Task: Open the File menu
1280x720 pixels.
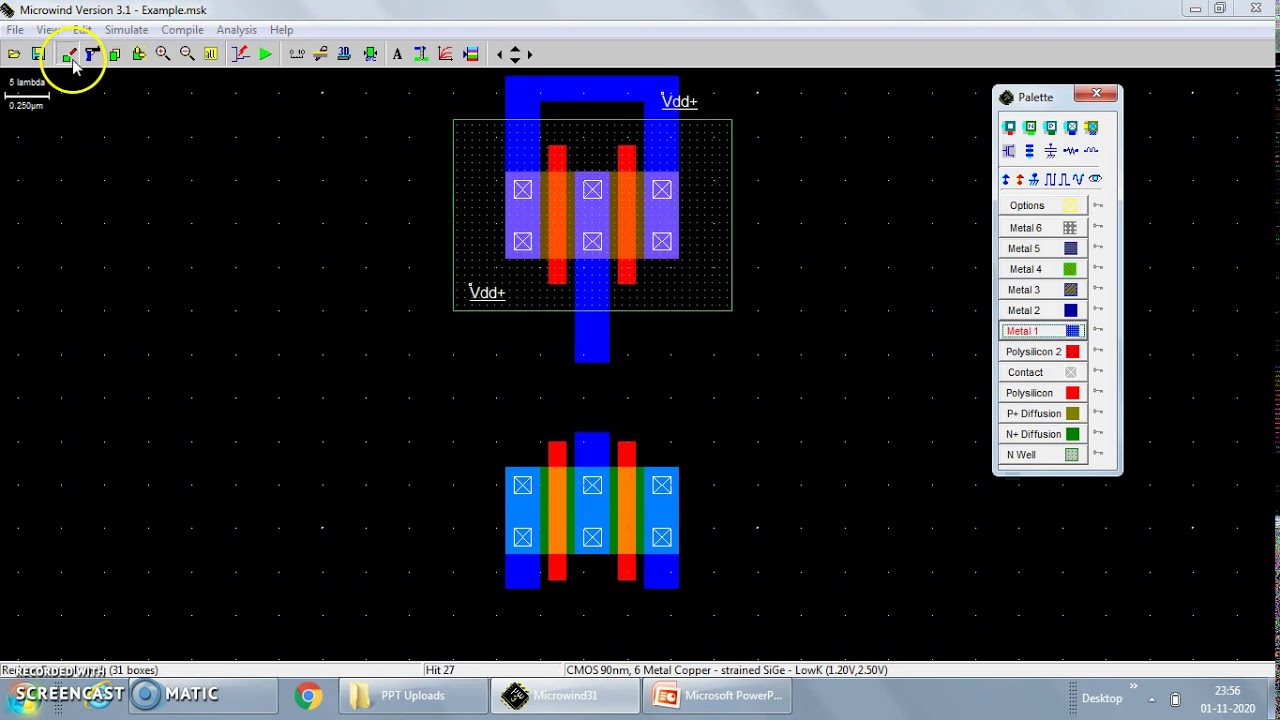Action: pyautogui.click(x=15, y=30)
